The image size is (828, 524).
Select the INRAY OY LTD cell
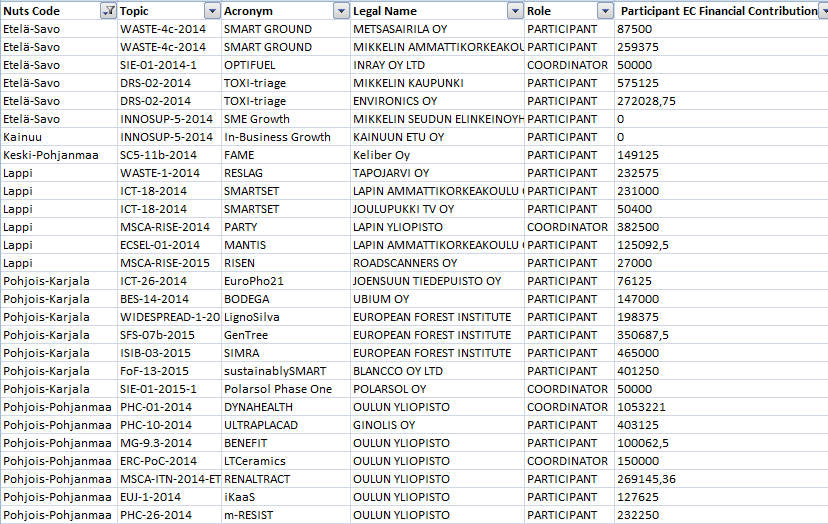click(437, 65)
